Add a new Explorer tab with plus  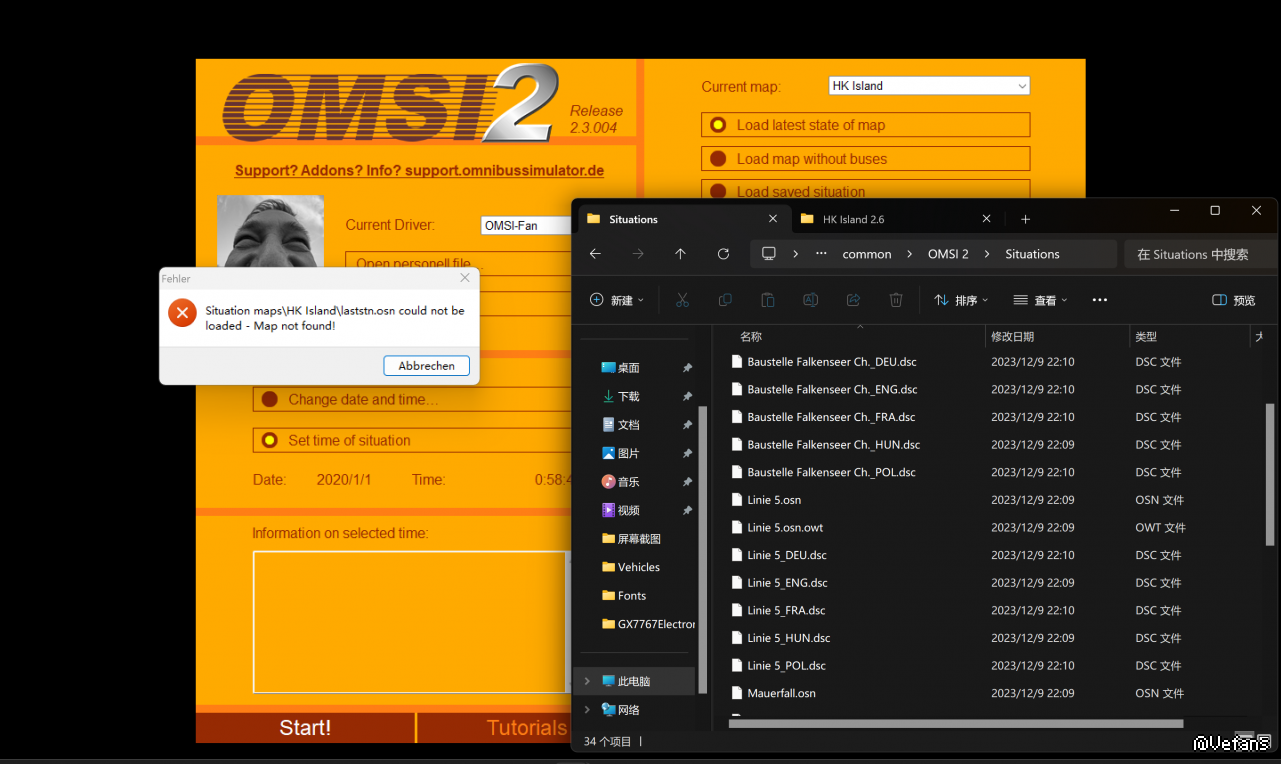1025,219
